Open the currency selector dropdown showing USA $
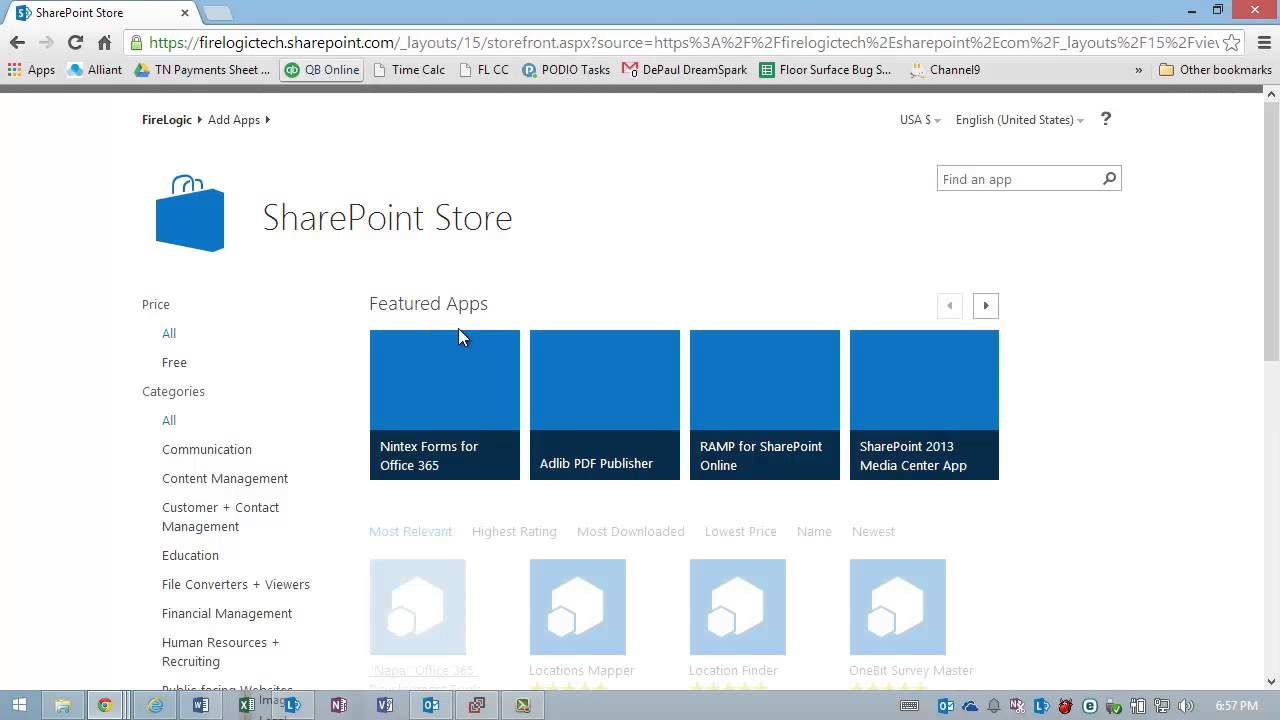 pos(917,119)
